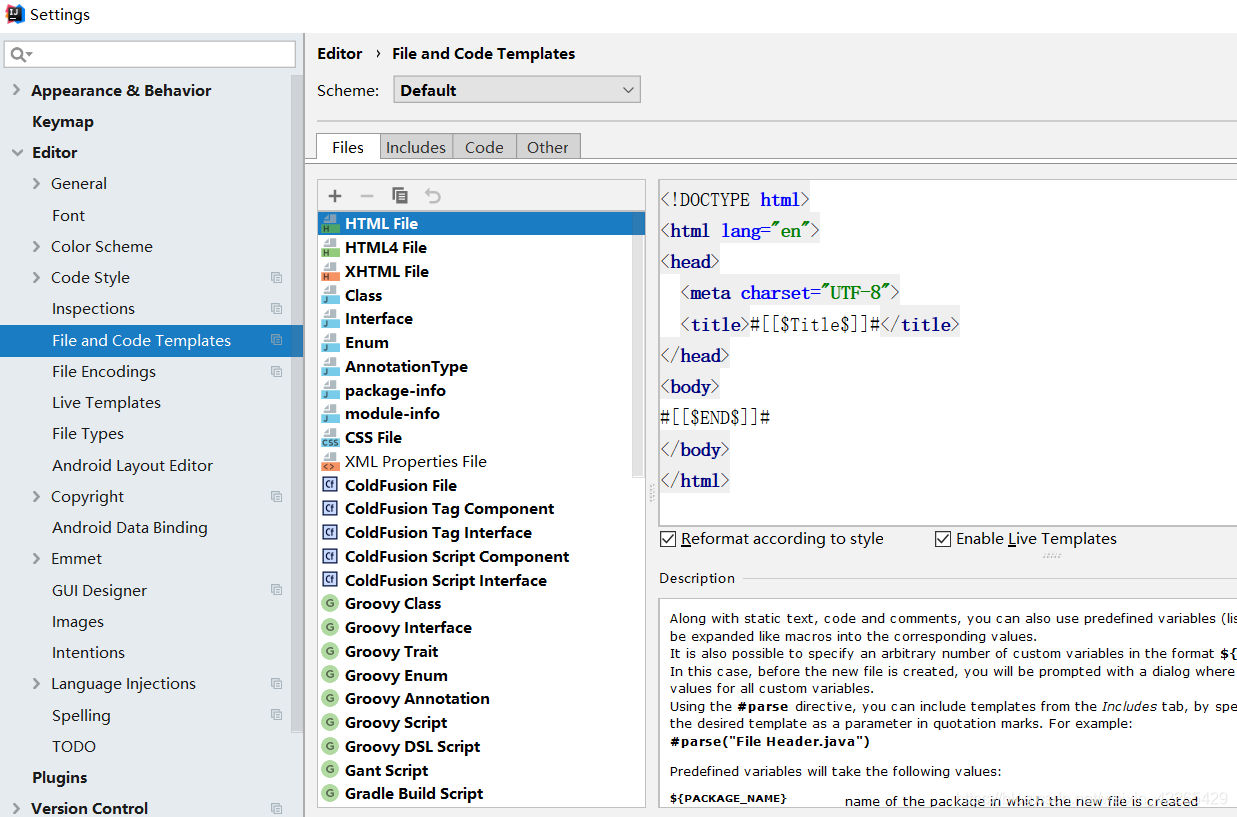Expand the Language Injections arrow
Viewport: 1237px width, 817px height.
pos(37,684)
